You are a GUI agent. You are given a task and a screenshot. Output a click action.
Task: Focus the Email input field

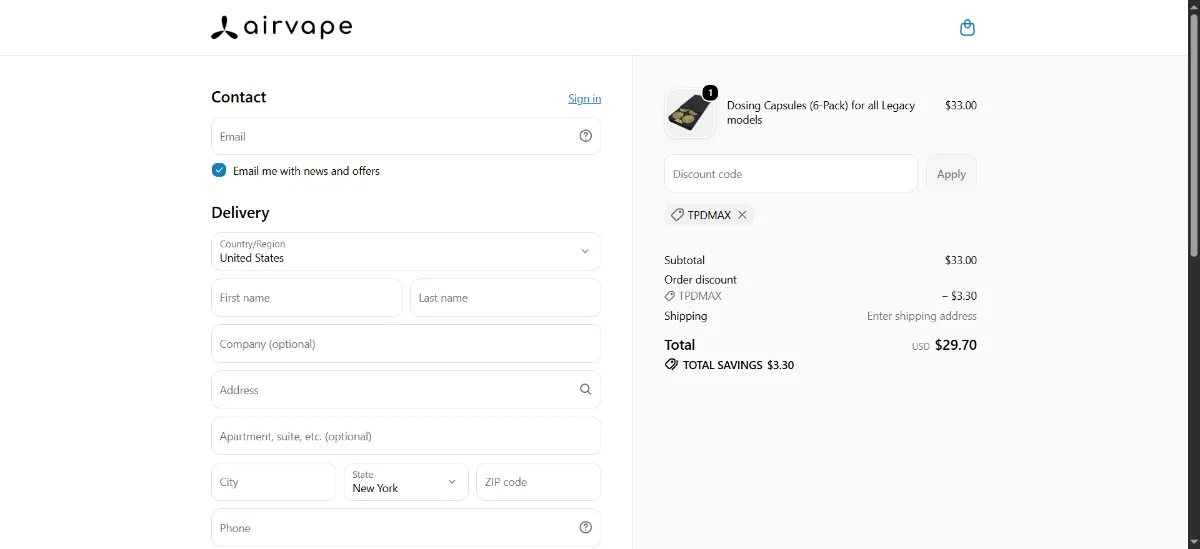coord(406,136)
